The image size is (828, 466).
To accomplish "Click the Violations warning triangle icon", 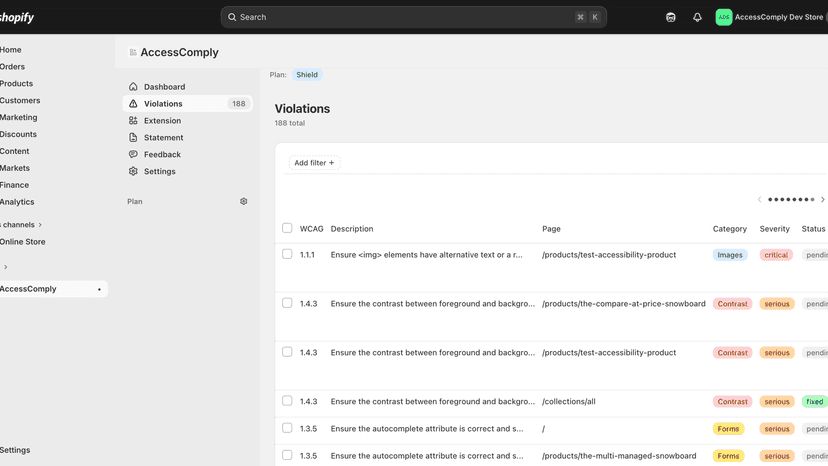I will pos(133,104).
